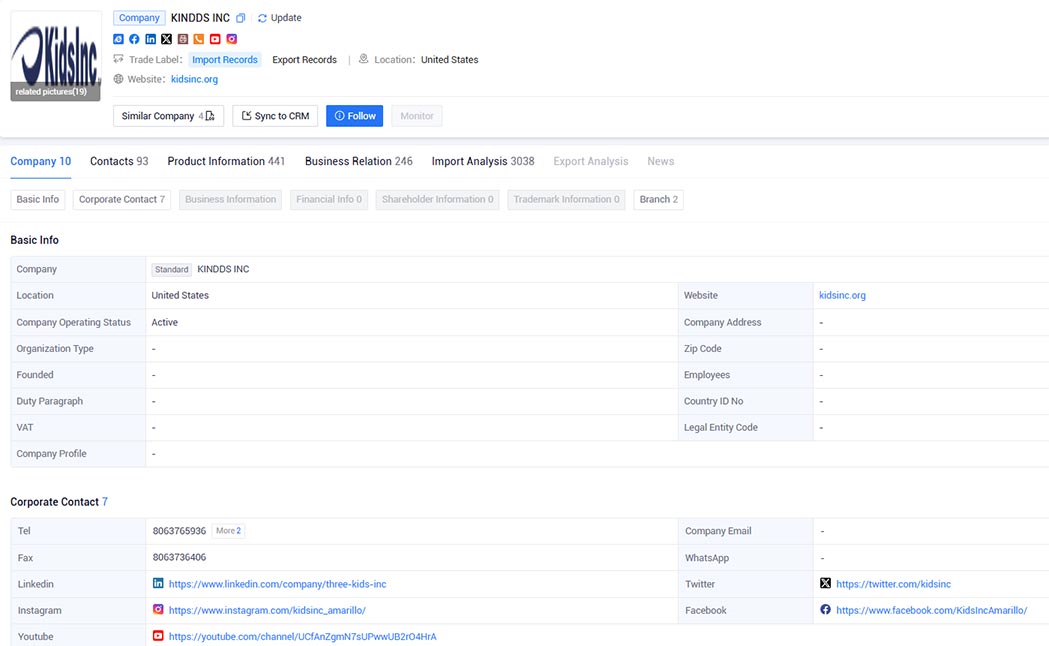1049x646 pixels.
Task: Select the Import Records trade label
Action: (x=225, y=60)
